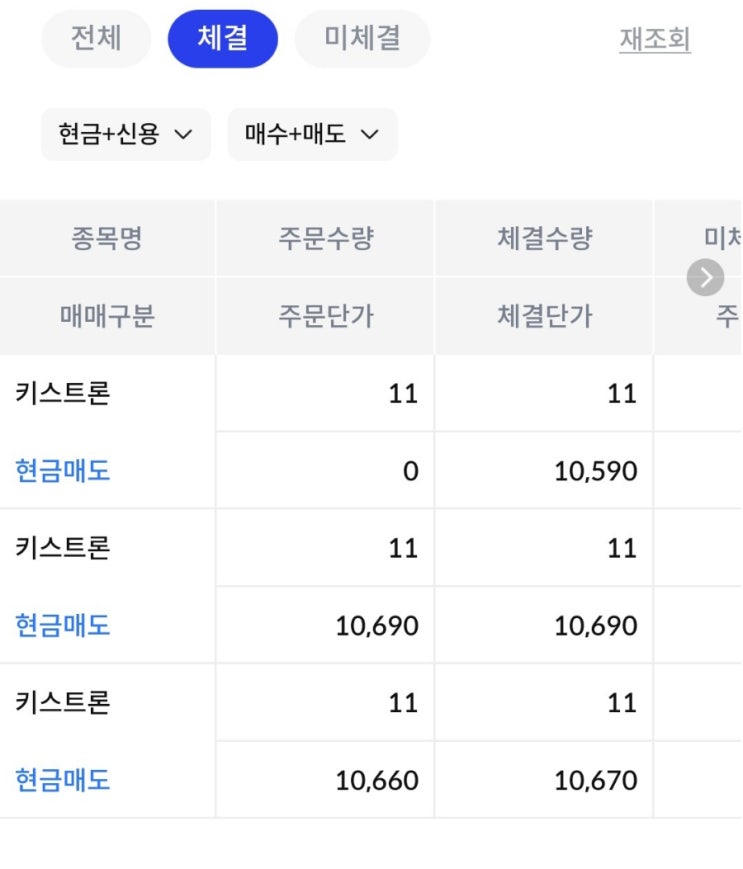Select the 전체 tab
The image size is (743, 869).
click(96, 39)
